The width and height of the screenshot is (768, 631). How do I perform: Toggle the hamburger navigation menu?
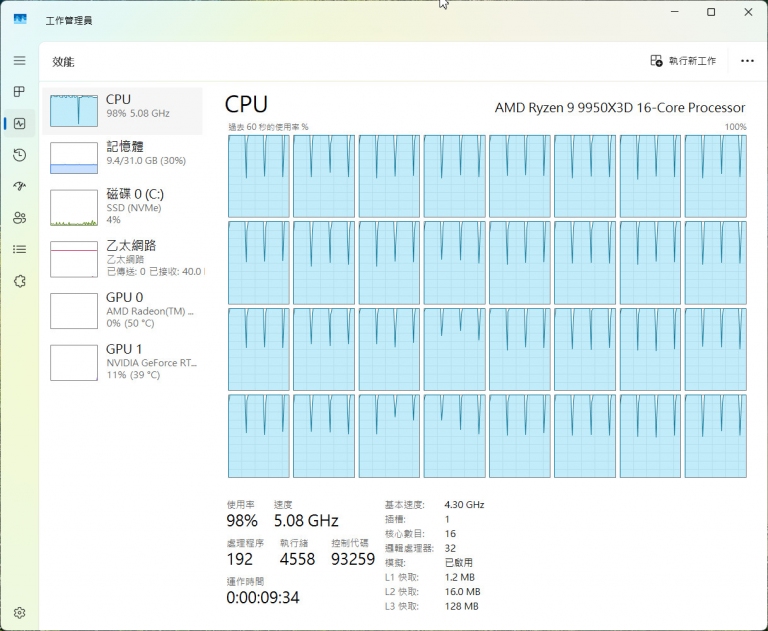pos(19,60)
